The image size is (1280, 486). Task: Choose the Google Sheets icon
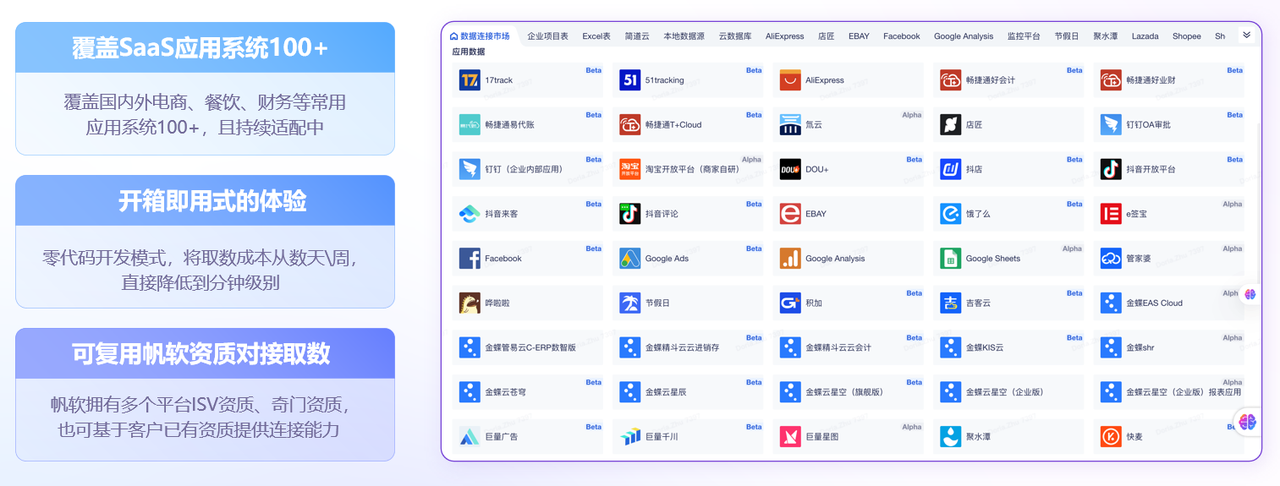pyautogui.click(x=950, y=259)
